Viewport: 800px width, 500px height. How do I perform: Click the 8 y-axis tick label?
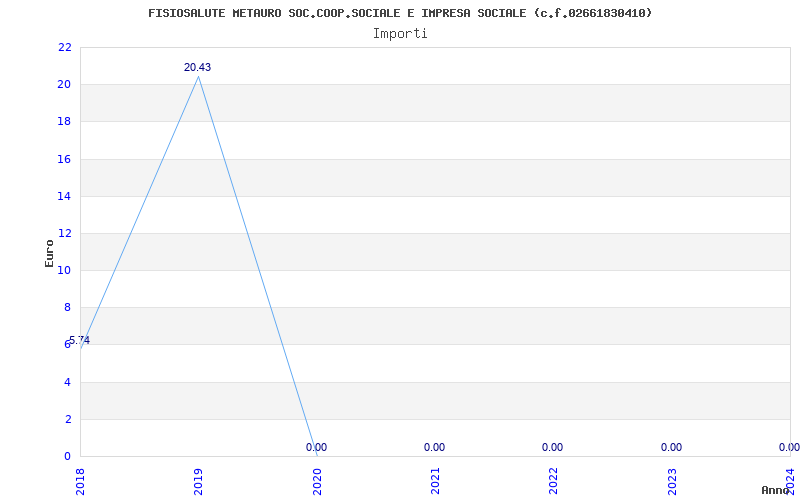(x=67, y=308)
